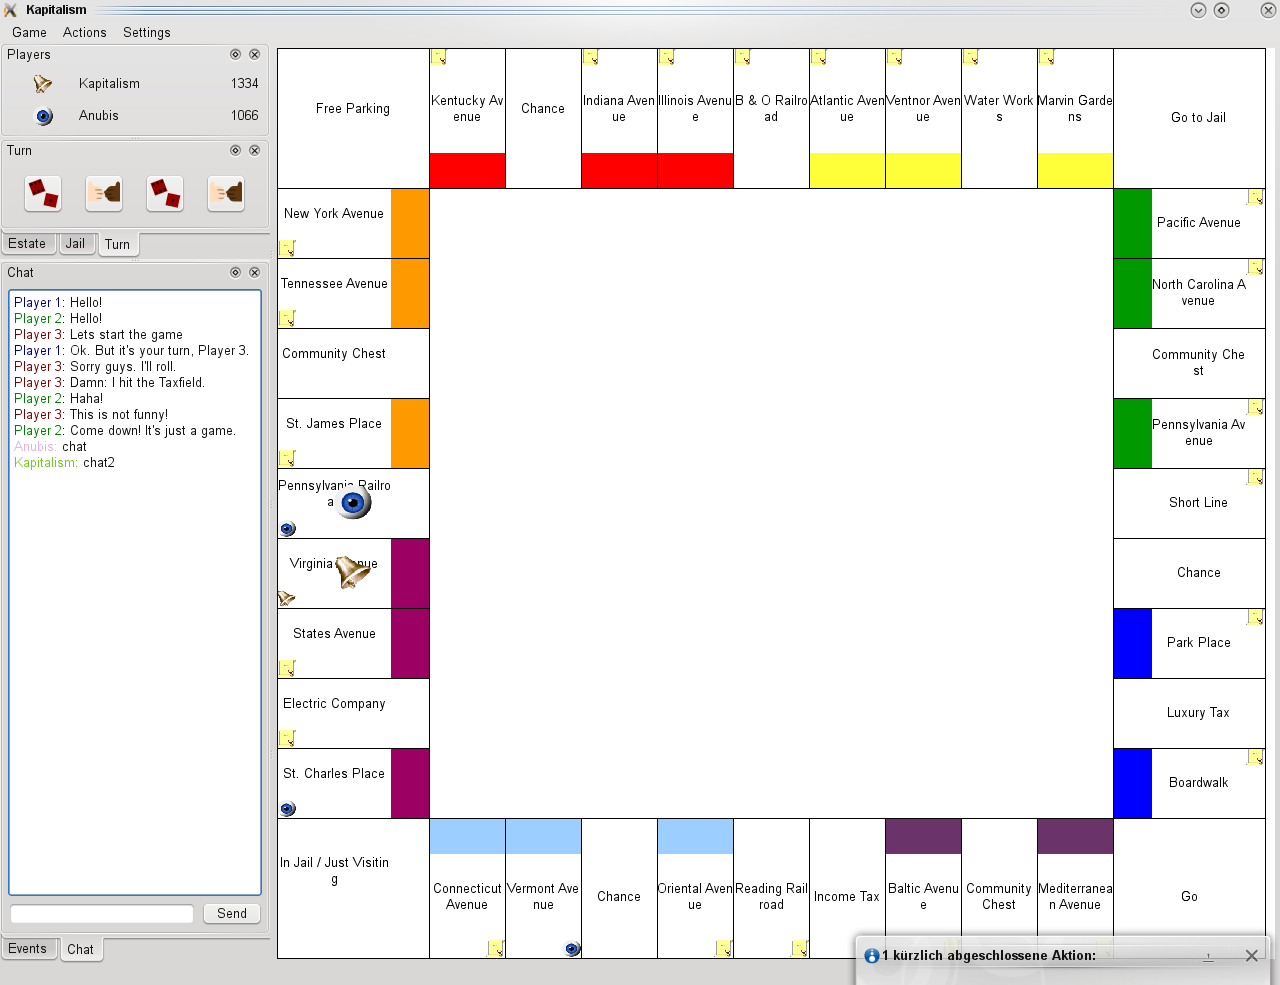1280x985 pixels.
Task: Close the Chat panel
Action: 255,273
